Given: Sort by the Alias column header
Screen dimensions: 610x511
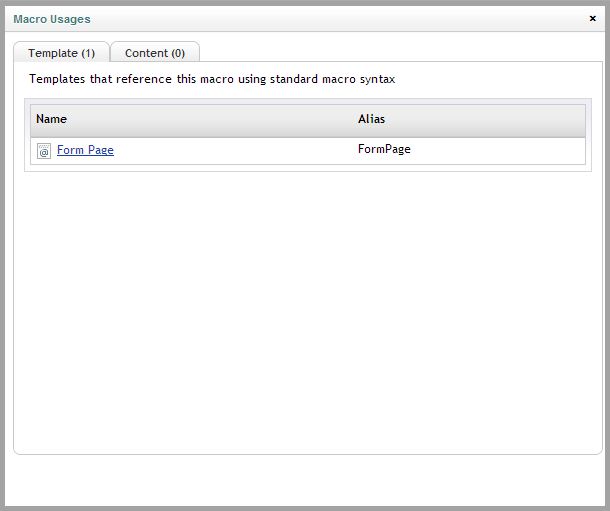Looking at the screenshot, I should pos(371,119).
